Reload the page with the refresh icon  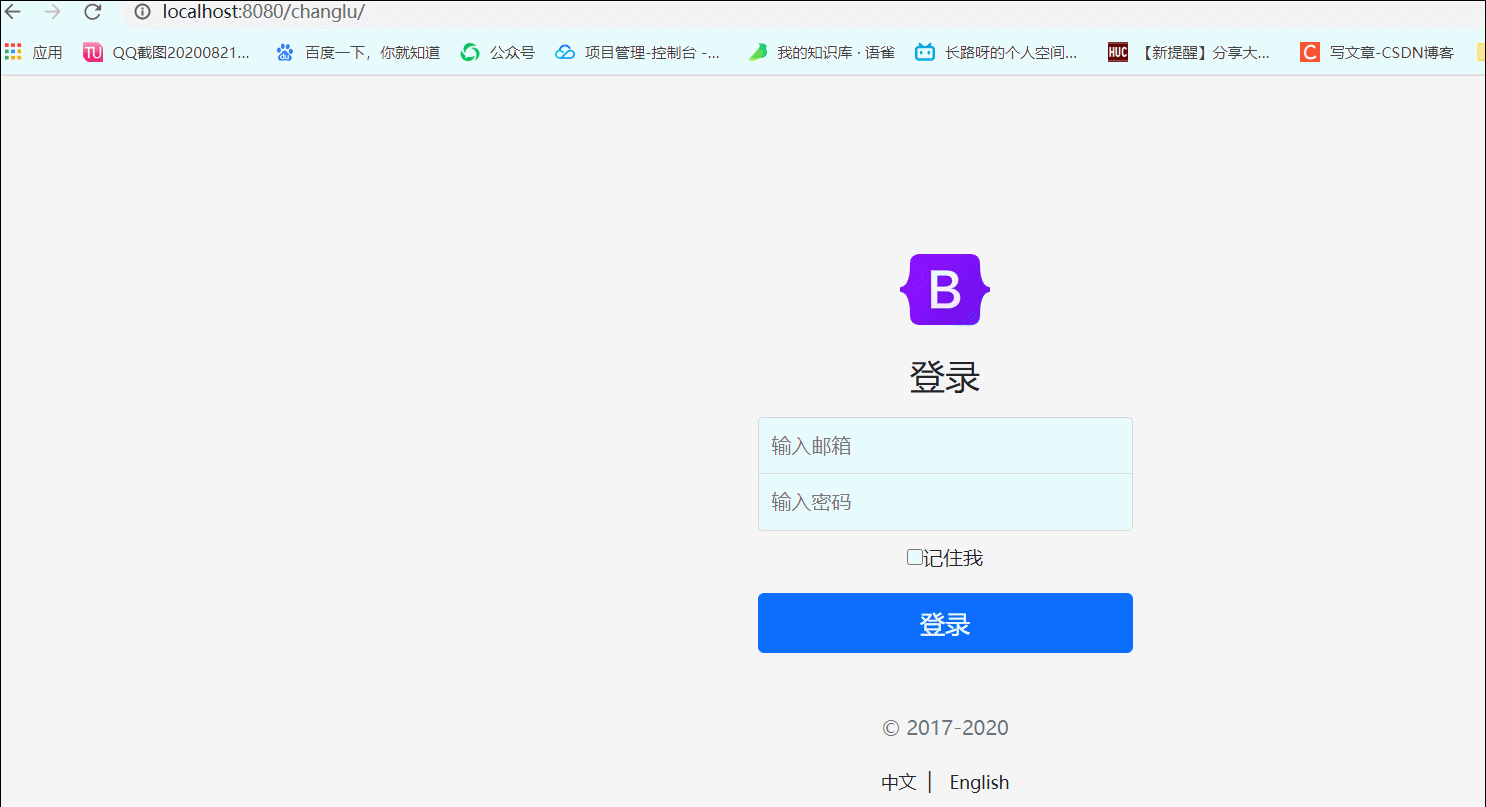[92, 12]
